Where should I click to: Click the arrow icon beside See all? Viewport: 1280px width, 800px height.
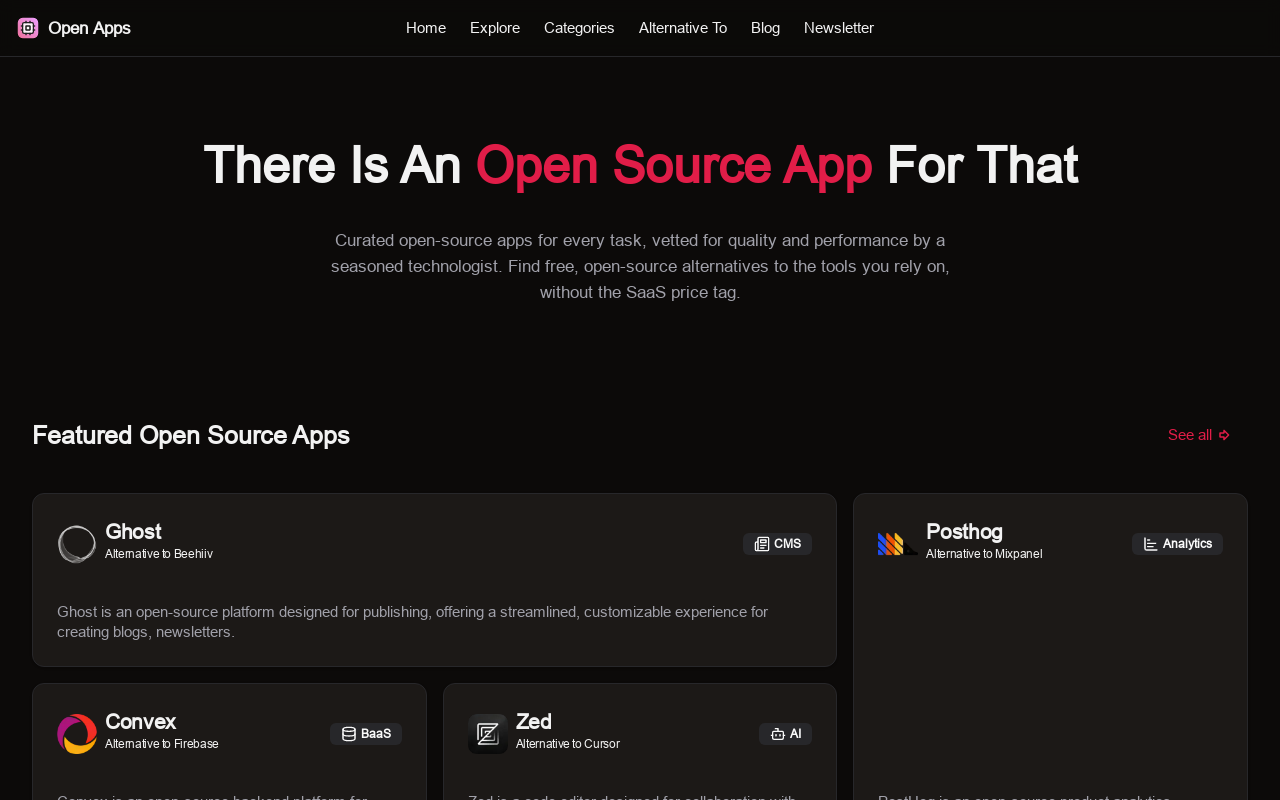click(1224, 435)
